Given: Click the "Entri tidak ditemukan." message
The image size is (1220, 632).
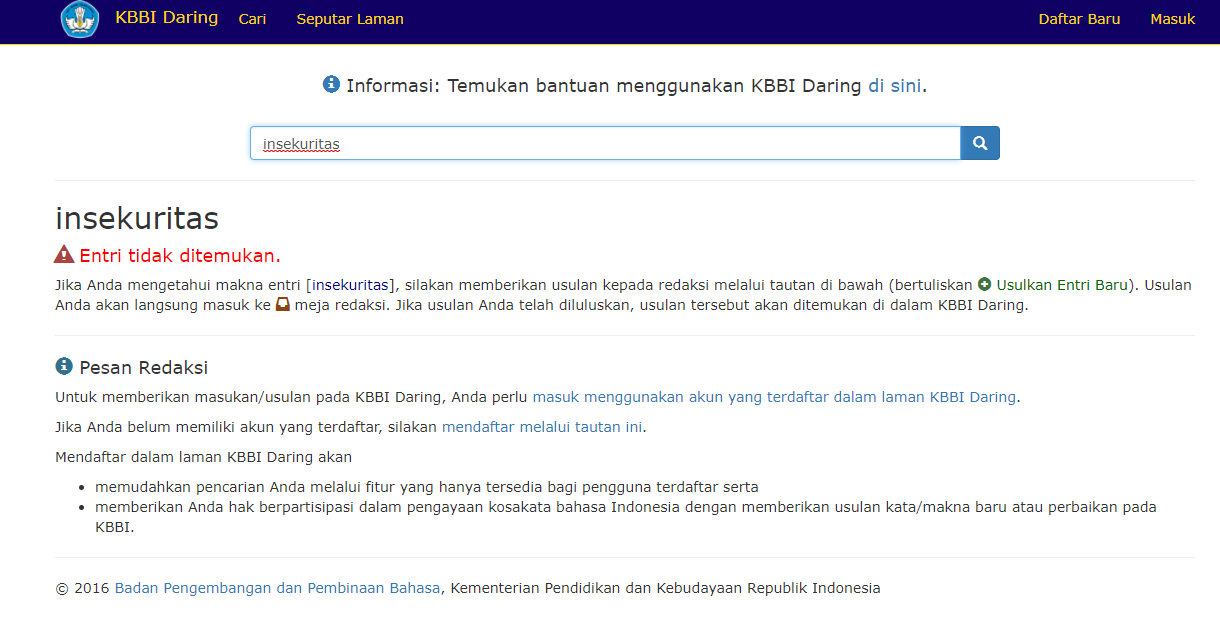Looking at the screenshot, I should coord(180,255).
